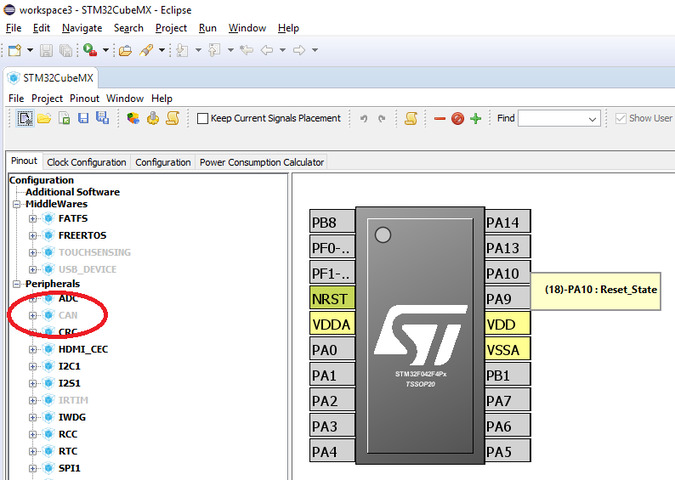Image resolution: width=675 pixels, height=480 pixels.
Task: Click the Eclipse save icon in top toolbar
Action: click(x=46, y=50)
